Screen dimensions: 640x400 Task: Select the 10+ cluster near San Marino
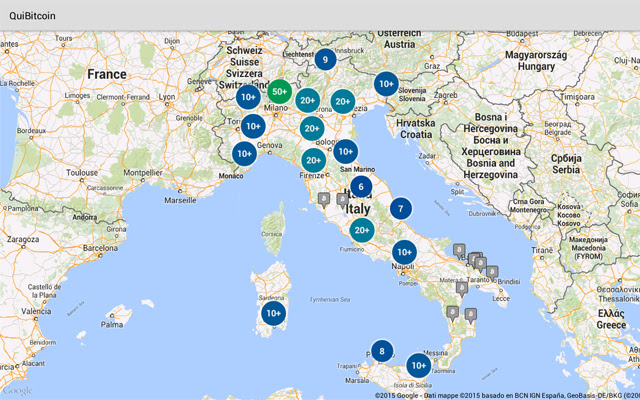tap(346, 151)
